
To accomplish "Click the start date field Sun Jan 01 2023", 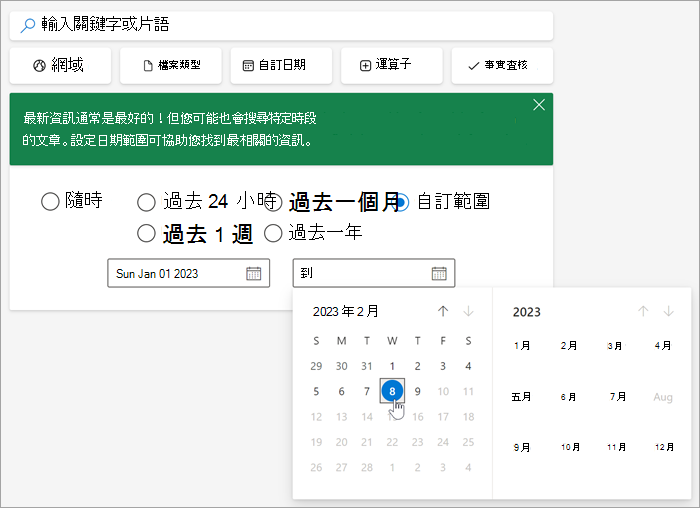I will tap(188, 273).
